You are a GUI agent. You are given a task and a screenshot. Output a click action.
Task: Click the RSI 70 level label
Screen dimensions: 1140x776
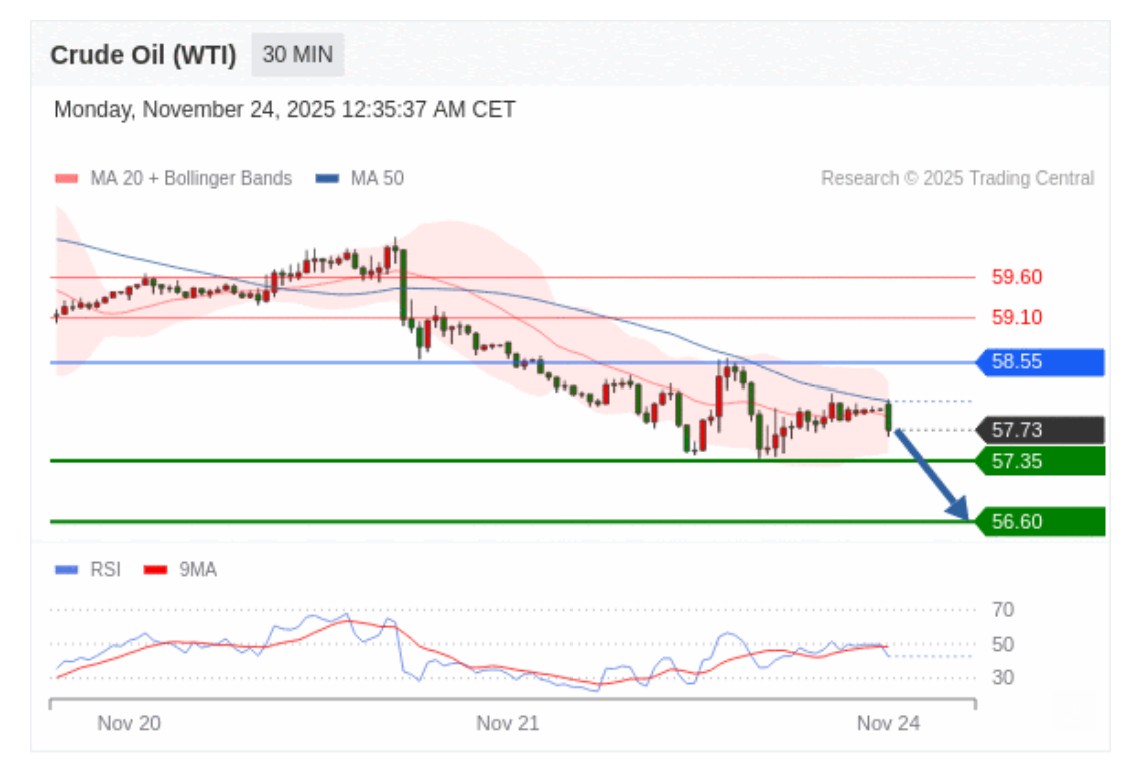click(x=1002, y=610)
